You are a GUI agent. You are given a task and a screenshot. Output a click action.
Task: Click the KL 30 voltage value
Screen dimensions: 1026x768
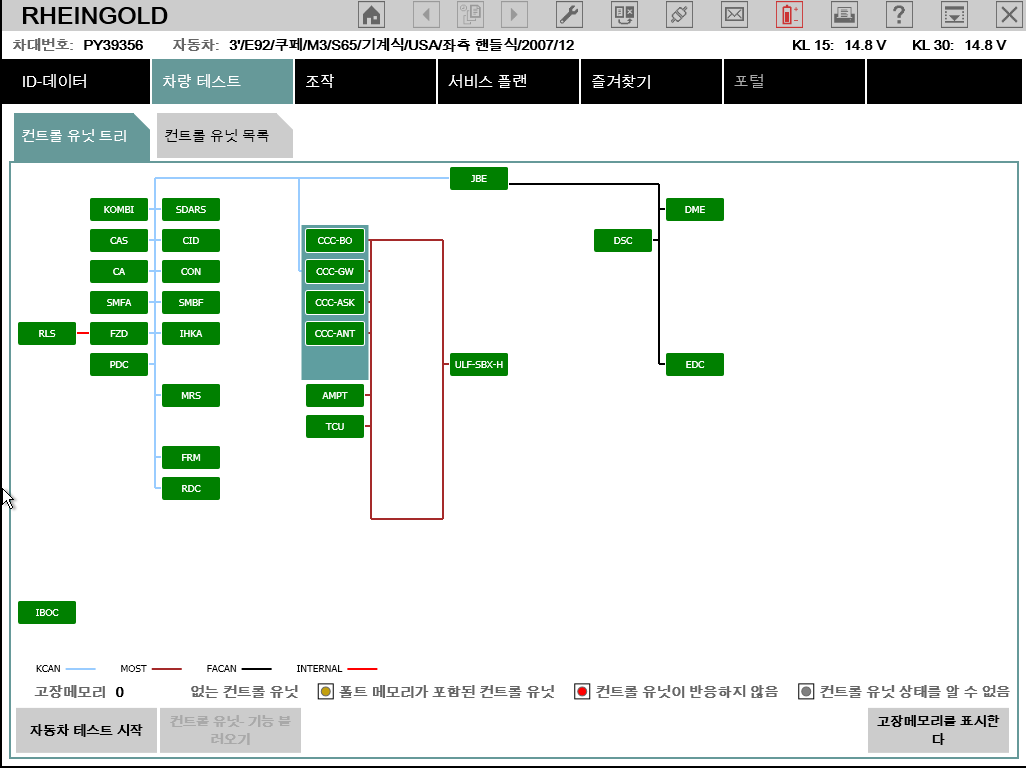[985, 45]
